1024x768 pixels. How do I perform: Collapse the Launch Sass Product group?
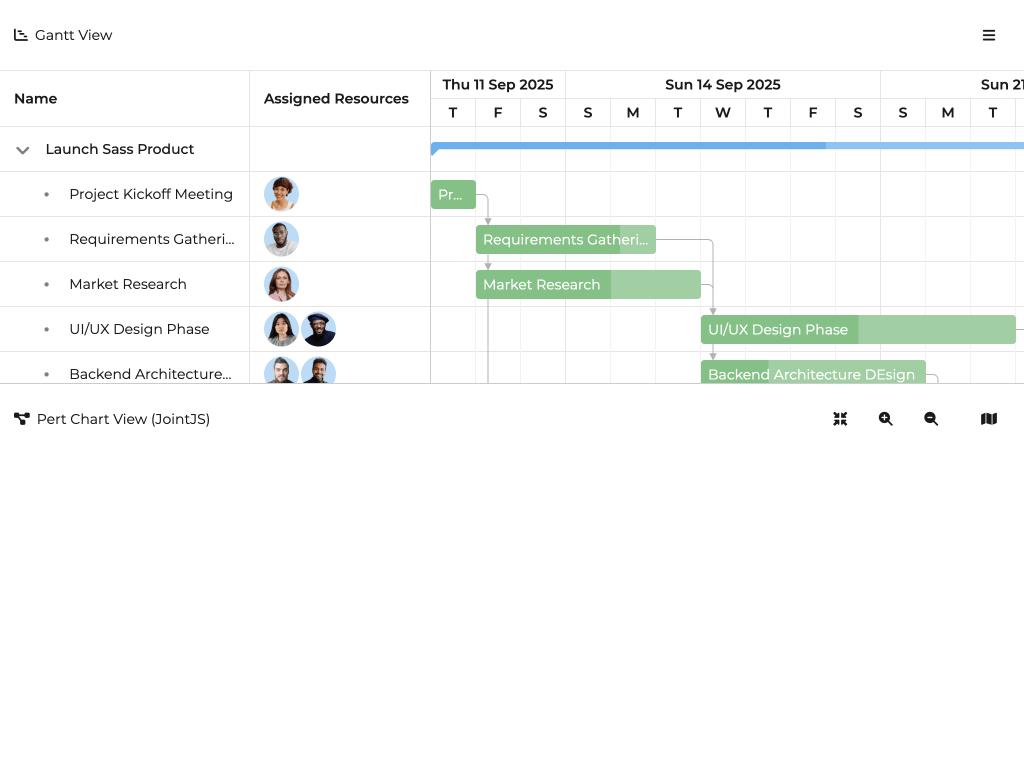click(22, 149)
